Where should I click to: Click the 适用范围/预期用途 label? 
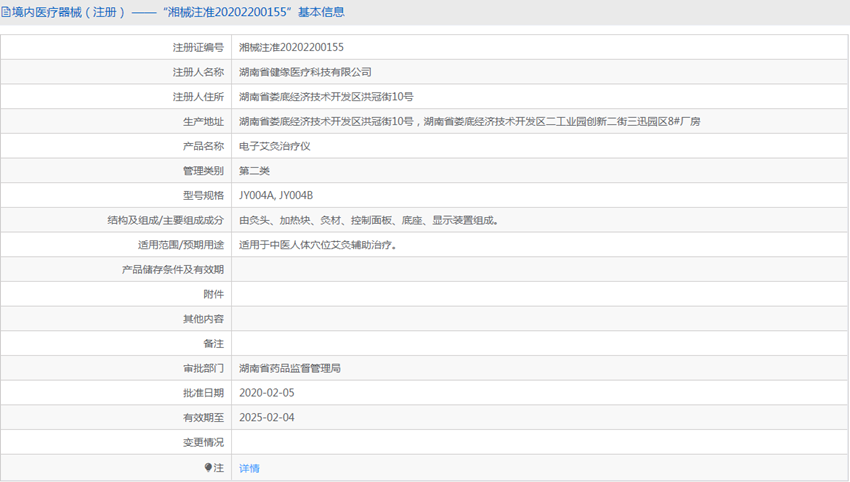(x=181, y=245)
